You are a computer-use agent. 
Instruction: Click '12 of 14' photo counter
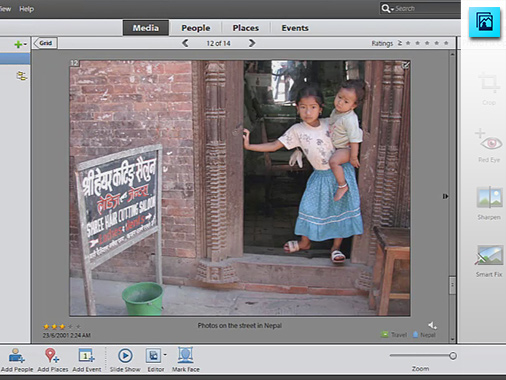218,43
